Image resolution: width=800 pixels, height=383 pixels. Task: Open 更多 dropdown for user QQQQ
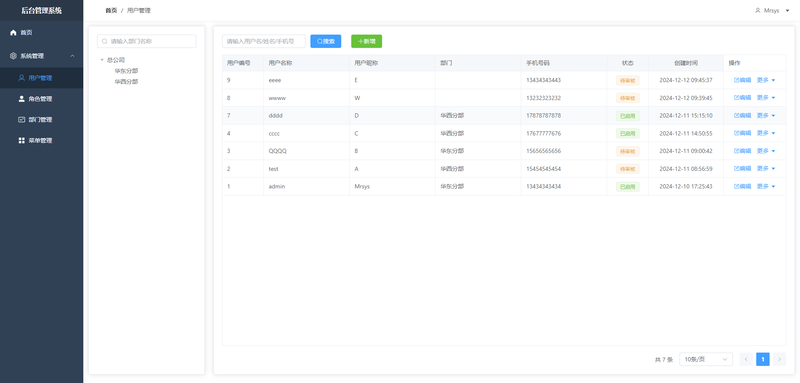(x=766, y=151)
